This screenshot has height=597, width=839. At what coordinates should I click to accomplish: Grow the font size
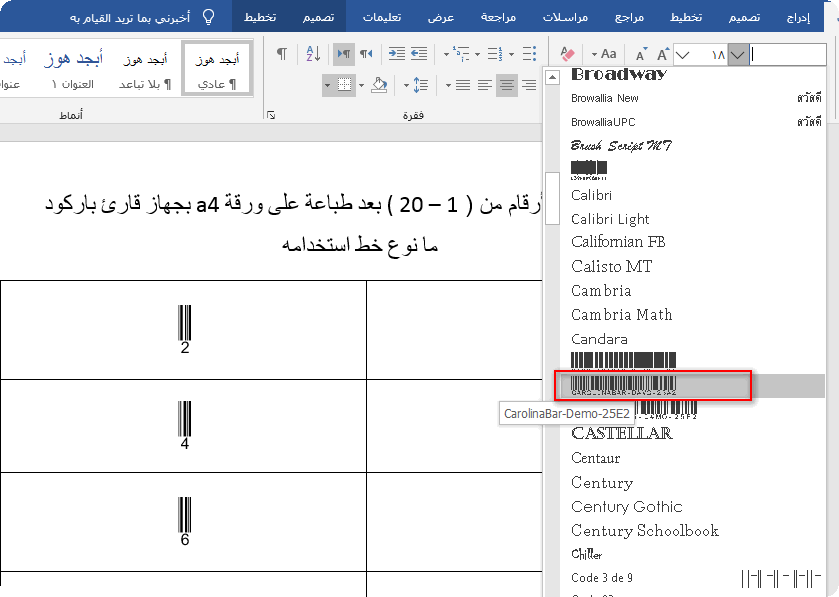pos(663,55)
